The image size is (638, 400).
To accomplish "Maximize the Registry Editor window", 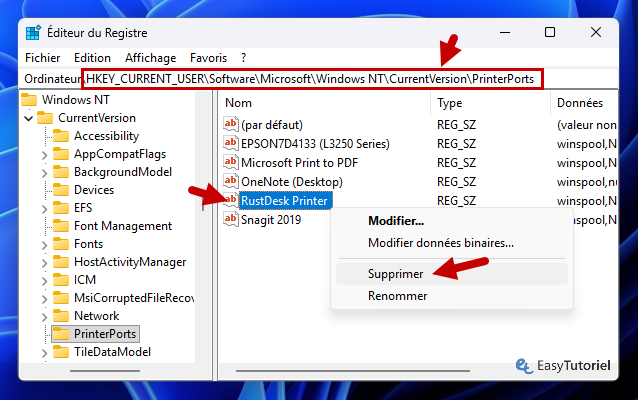I will point(550,32).
